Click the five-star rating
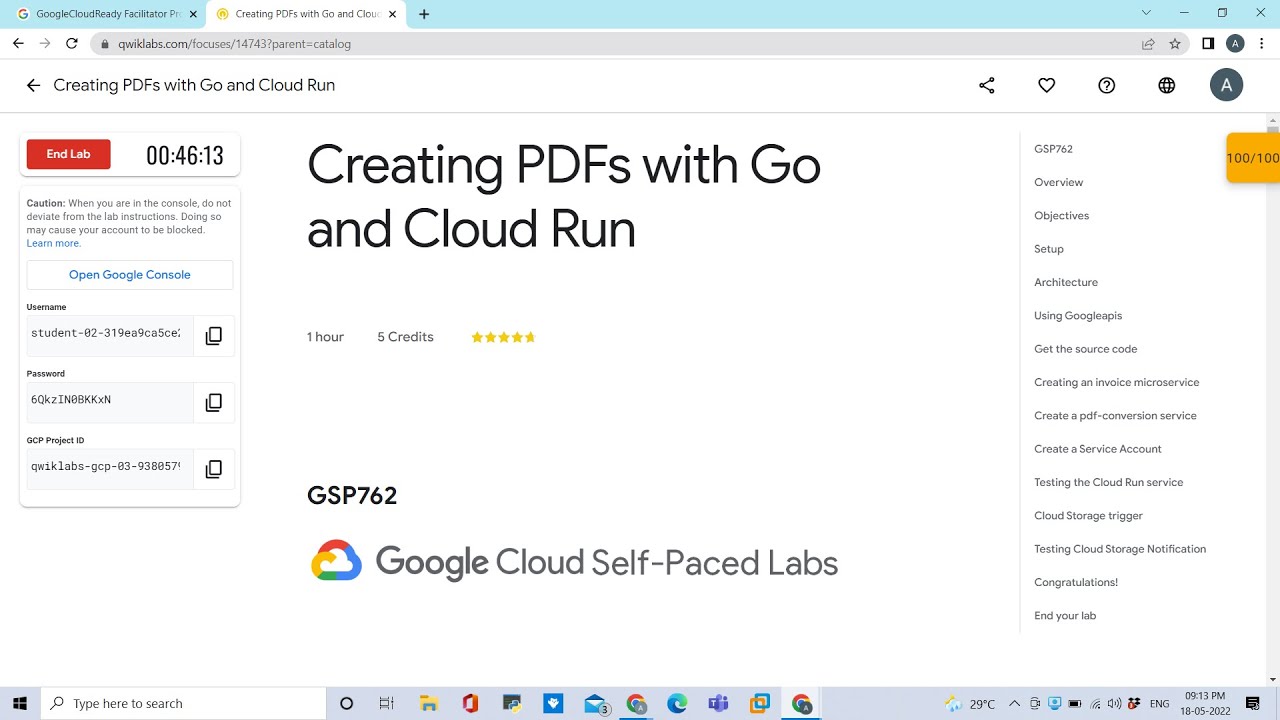Viewport: 1280px width, 720px height. (503, 337)
